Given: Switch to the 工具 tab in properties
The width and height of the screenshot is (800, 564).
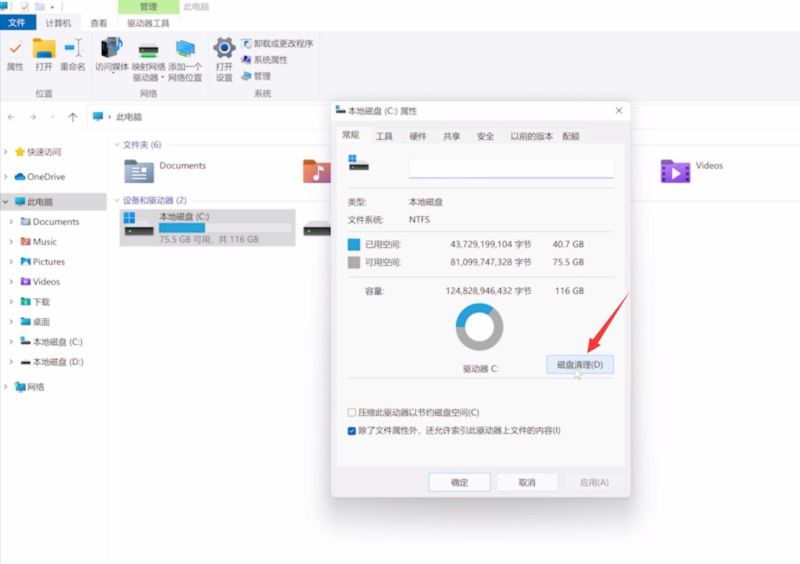Looking at the screenshot, I should 384,136.
